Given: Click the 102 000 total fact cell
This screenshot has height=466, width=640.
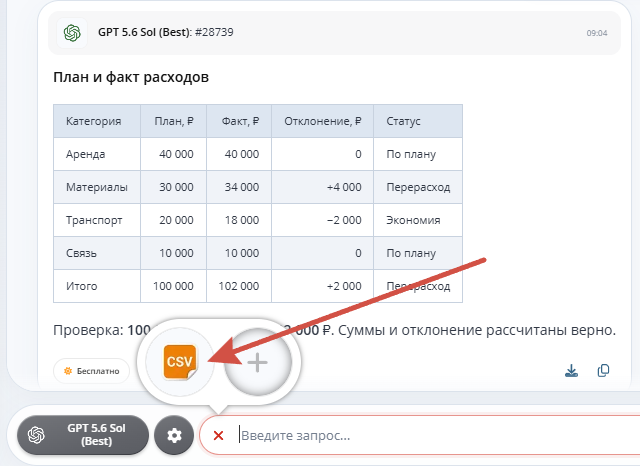Looking at the screenshot, I should click(239, 286).
